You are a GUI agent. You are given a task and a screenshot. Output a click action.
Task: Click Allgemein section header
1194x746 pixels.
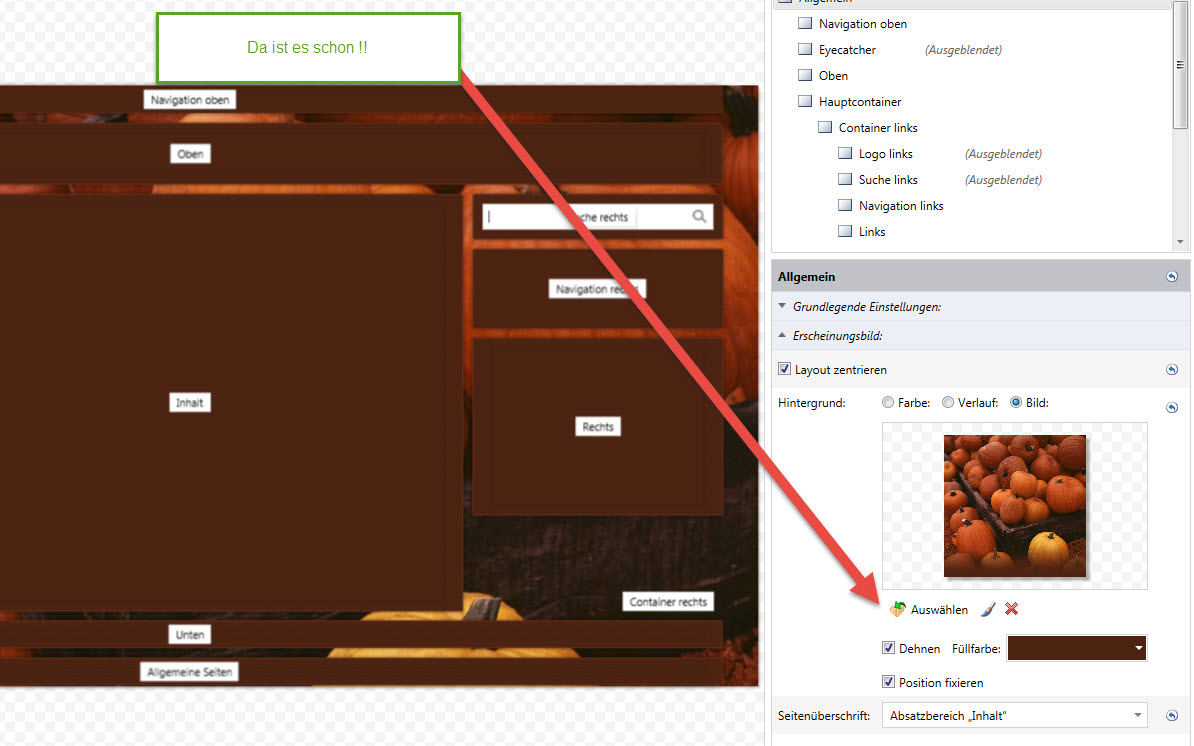[981, 277]
